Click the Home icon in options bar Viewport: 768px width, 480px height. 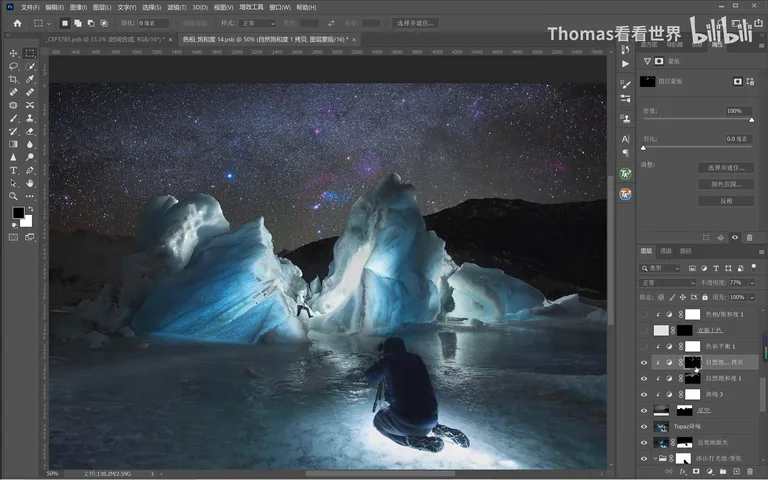(17, 23)
